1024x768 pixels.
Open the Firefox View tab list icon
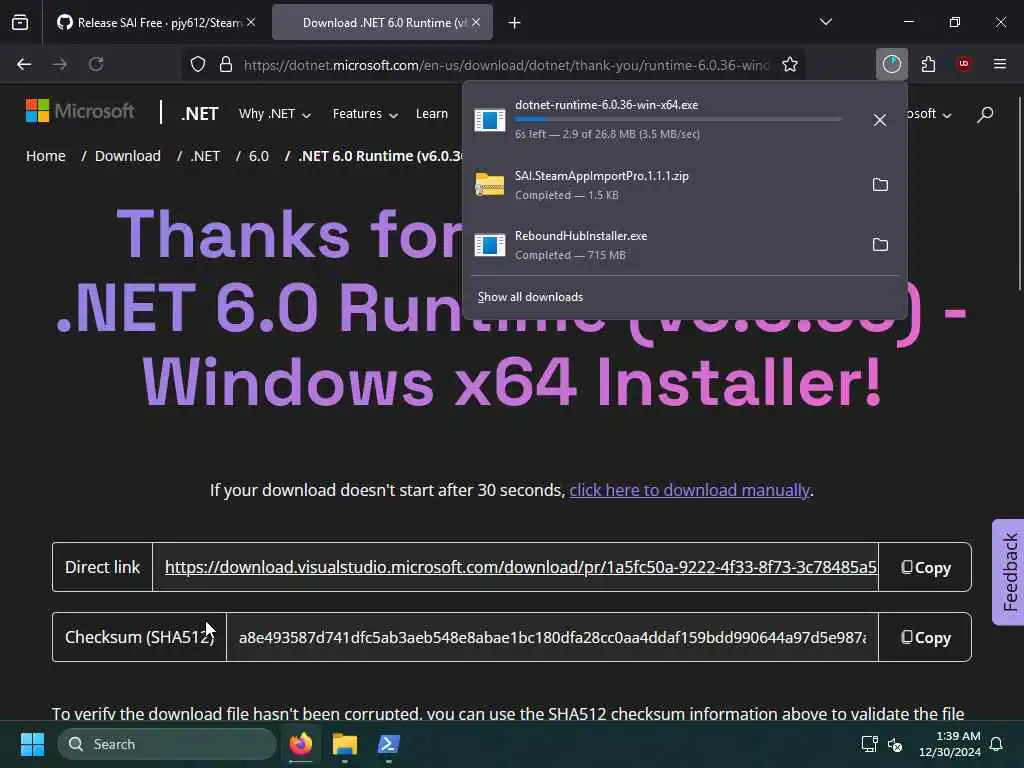coord(20,23)
